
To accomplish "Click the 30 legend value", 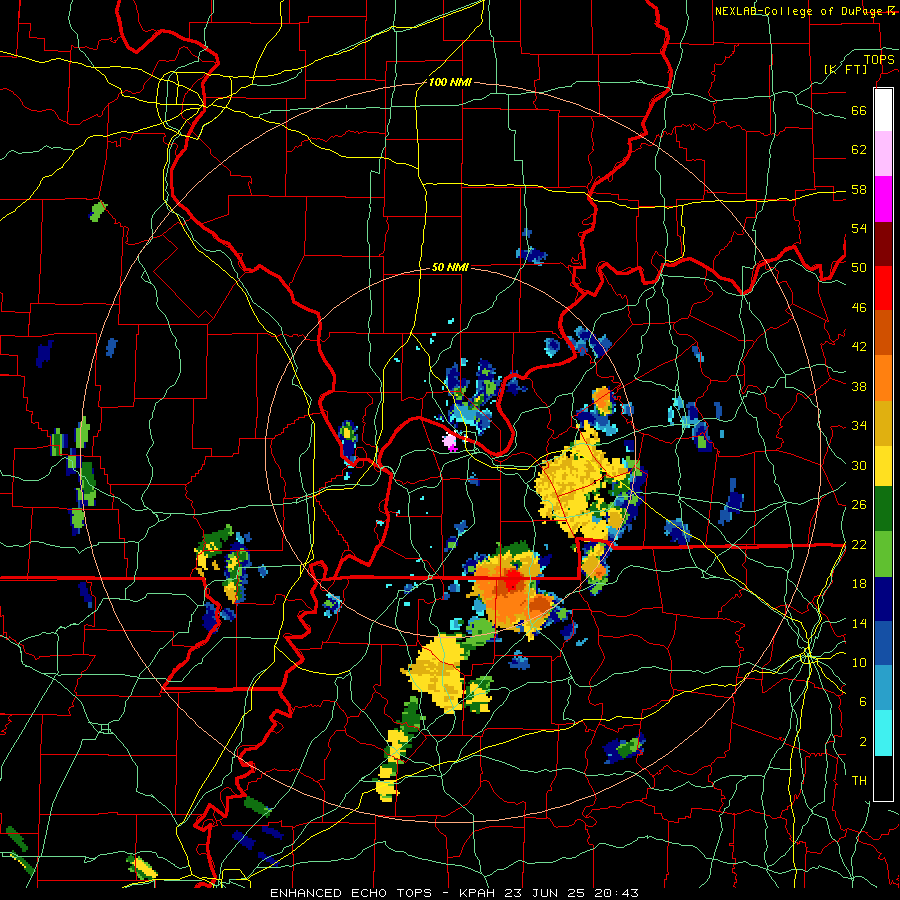I will tap(859, 465).
